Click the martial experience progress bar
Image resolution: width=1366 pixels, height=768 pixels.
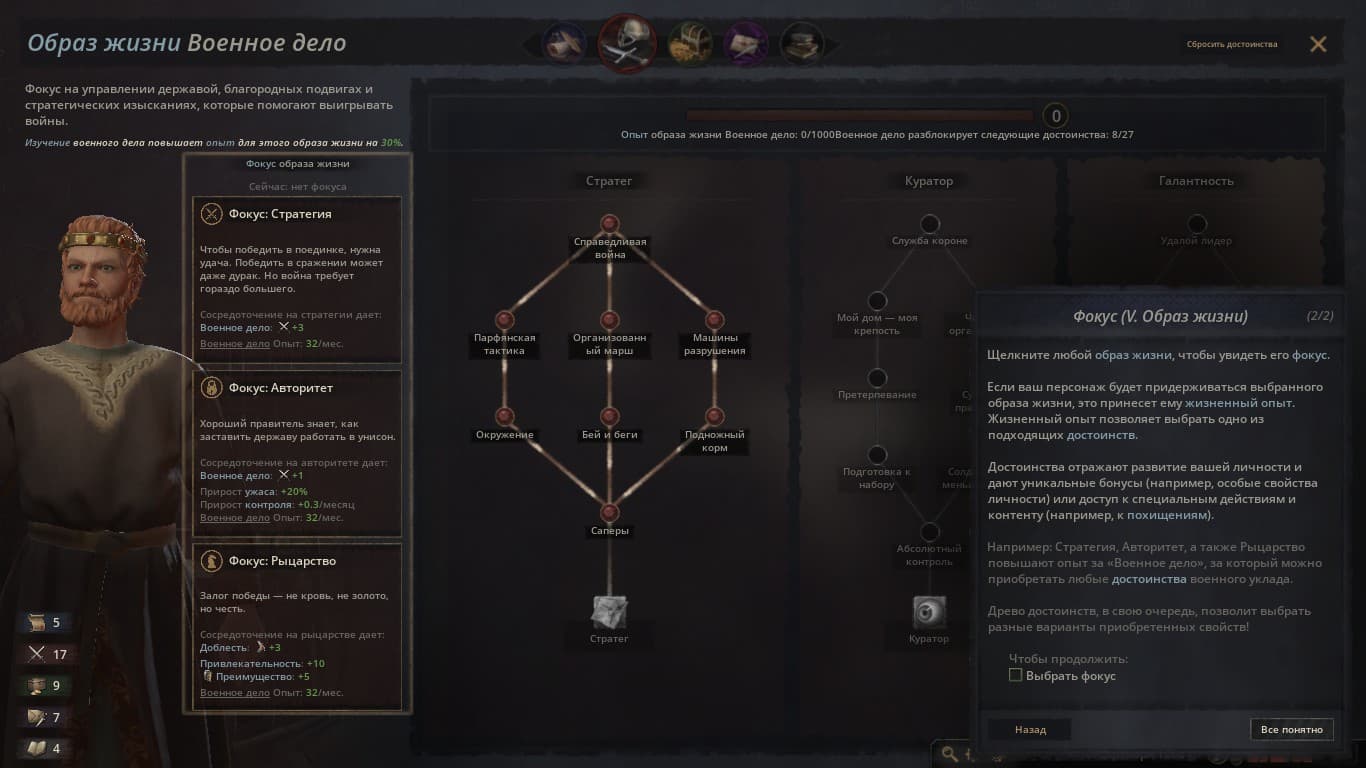(860, 116)
